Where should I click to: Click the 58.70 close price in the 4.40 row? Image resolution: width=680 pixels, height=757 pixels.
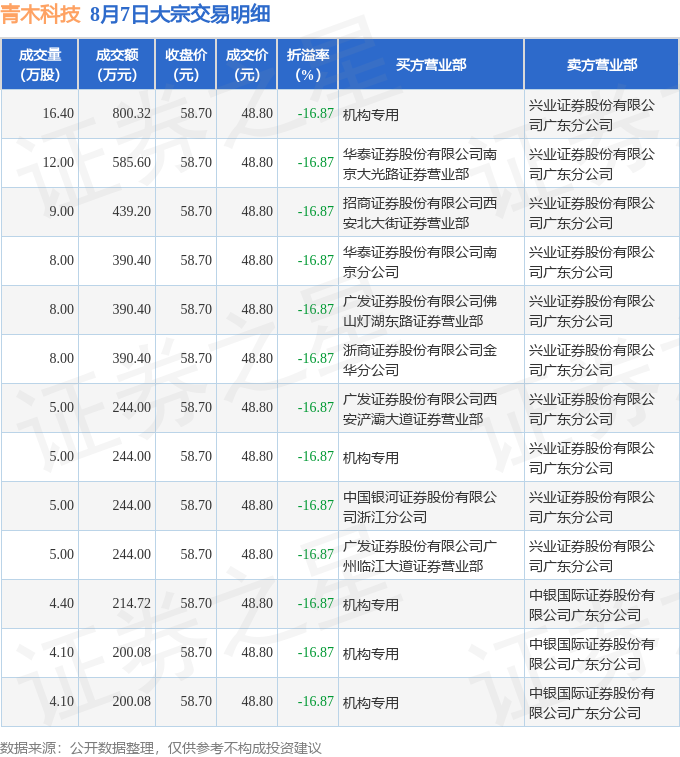(196, 603)
